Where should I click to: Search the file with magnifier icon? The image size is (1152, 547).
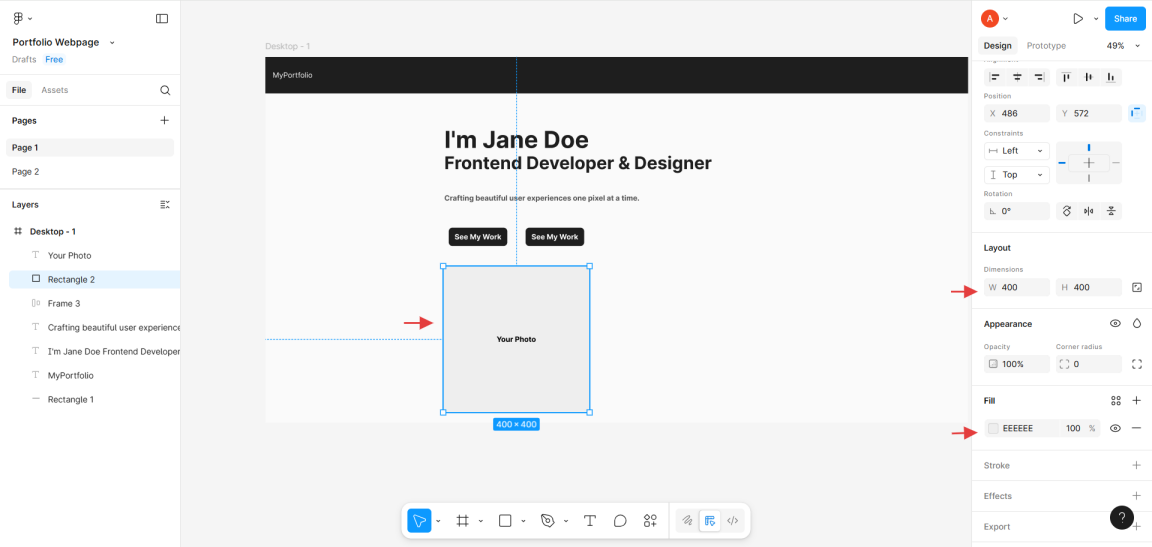(165, 90)
